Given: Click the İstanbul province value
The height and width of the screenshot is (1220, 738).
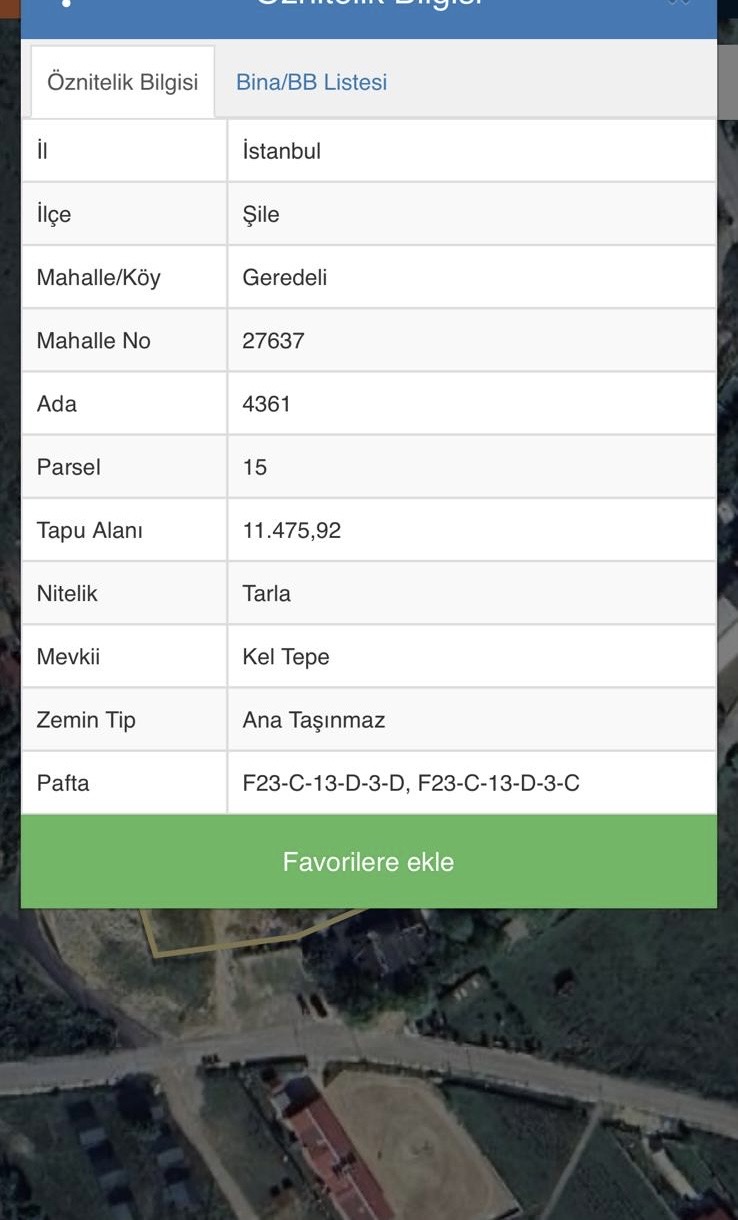Looking at the screenshot, I should tap(281, 151).
